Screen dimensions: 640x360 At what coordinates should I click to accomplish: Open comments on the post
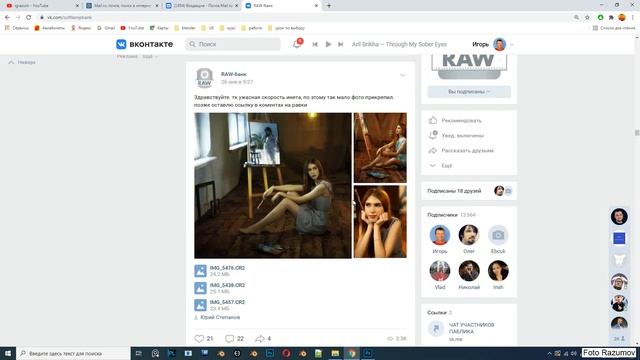pos(230,338)
